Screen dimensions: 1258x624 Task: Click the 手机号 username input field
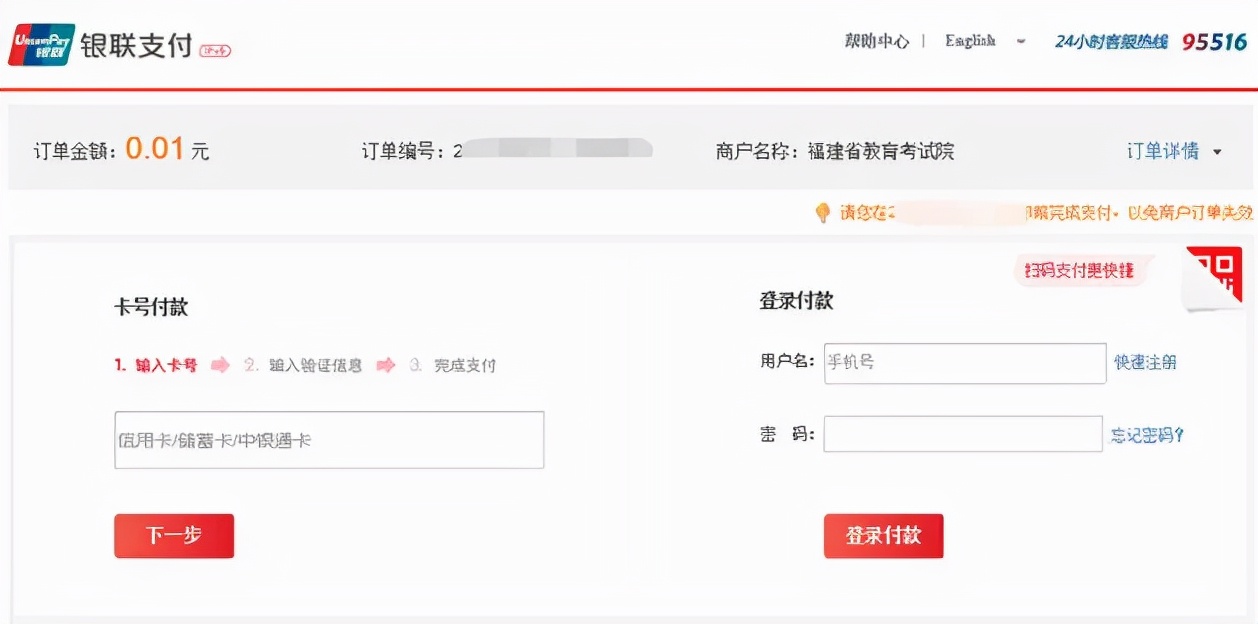[963, 363]
